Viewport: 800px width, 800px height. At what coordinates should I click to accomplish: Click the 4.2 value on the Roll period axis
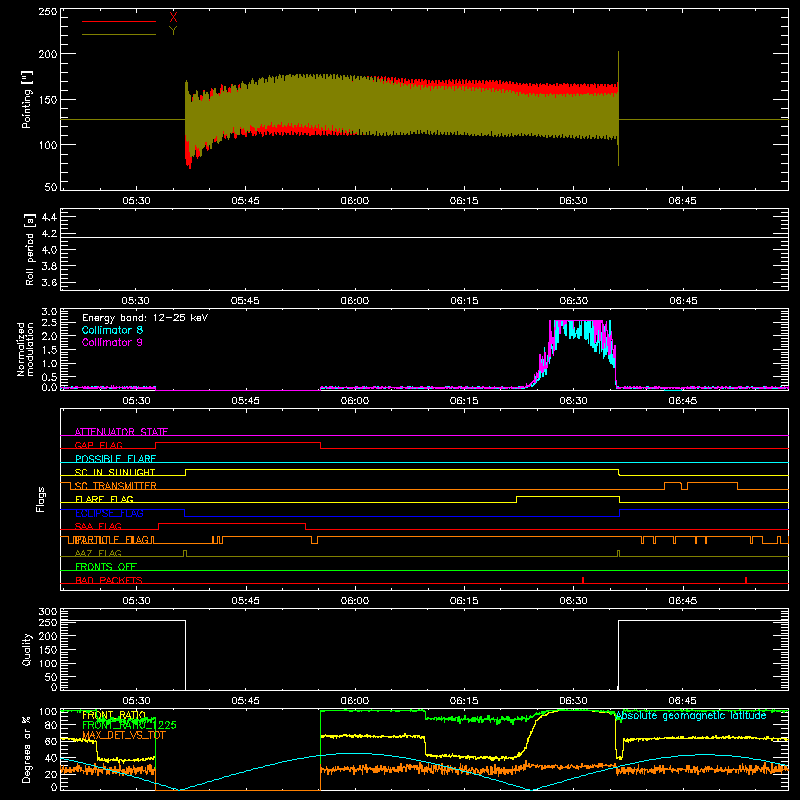click(x=49, y=234)
